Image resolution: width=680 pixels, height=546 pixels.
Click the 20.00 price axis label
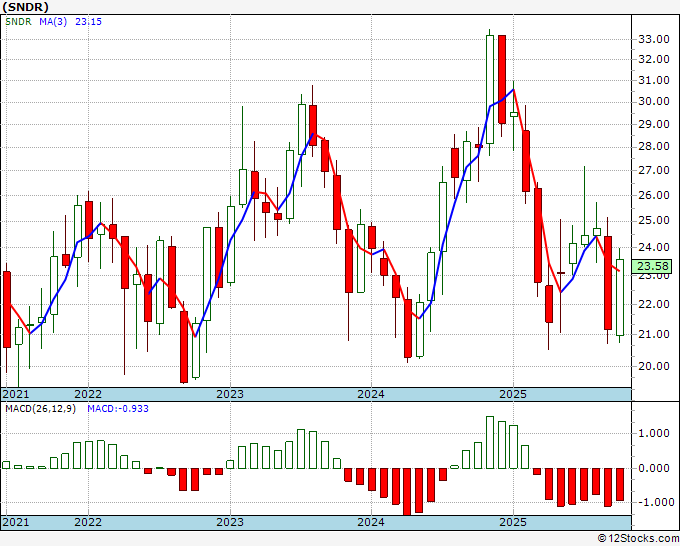[654, 366]
